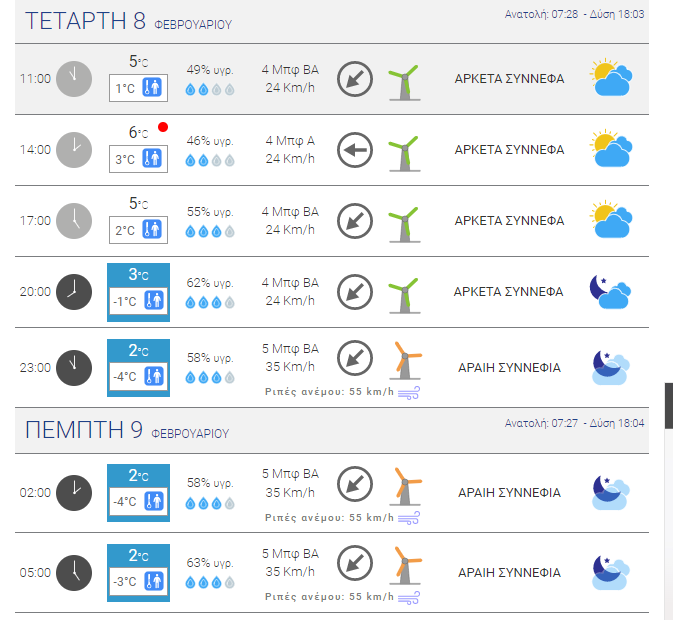Click the ΑΡΚΕΤΑ ΣΥΝΝΕΦΑ label at 14:00
673x620 pixels.
click(x=509, y=150)
